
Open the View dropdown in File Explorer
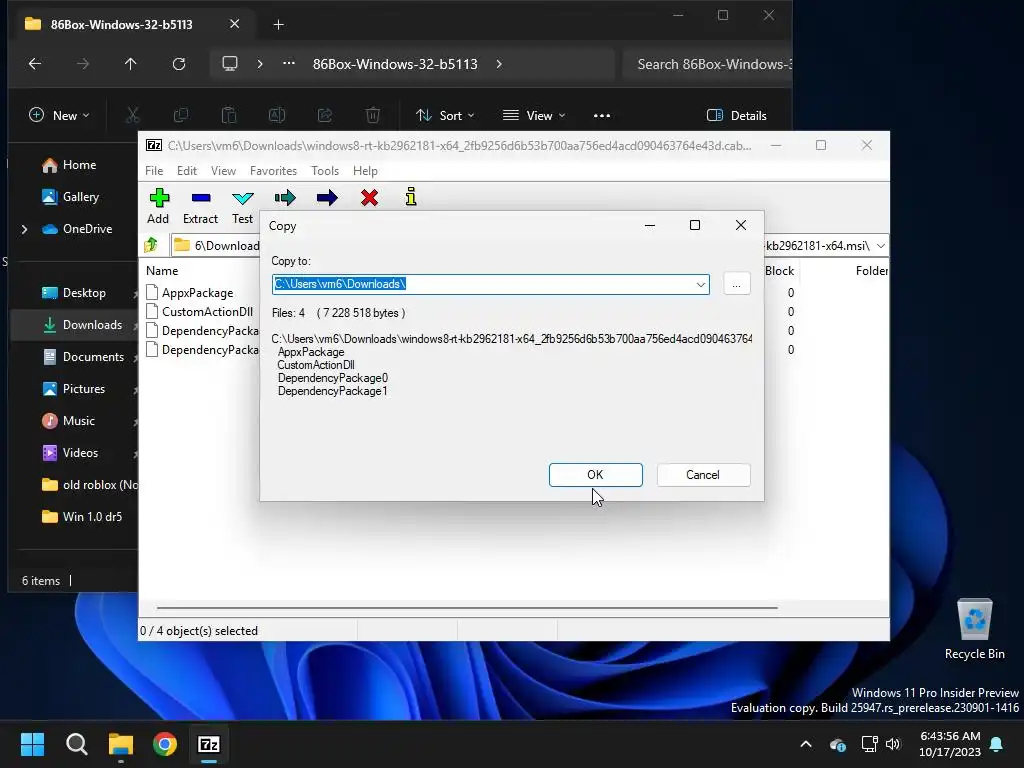[x=534, y=116]
